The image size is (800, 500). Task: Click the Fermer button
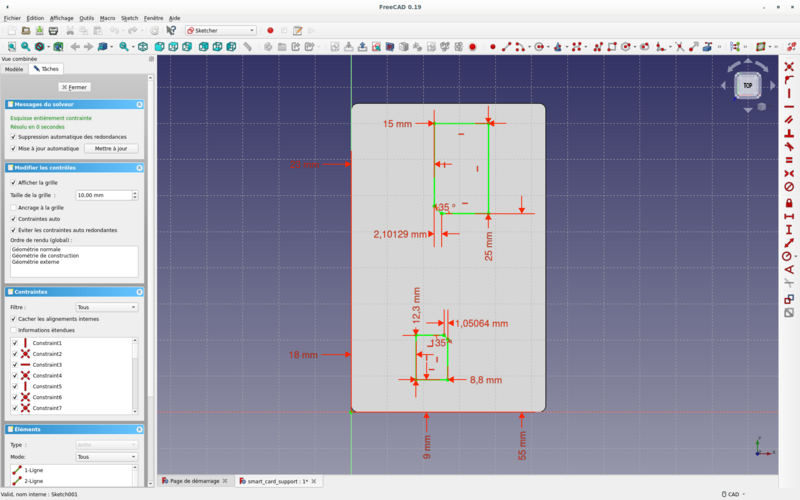click(x=74, y=87)
